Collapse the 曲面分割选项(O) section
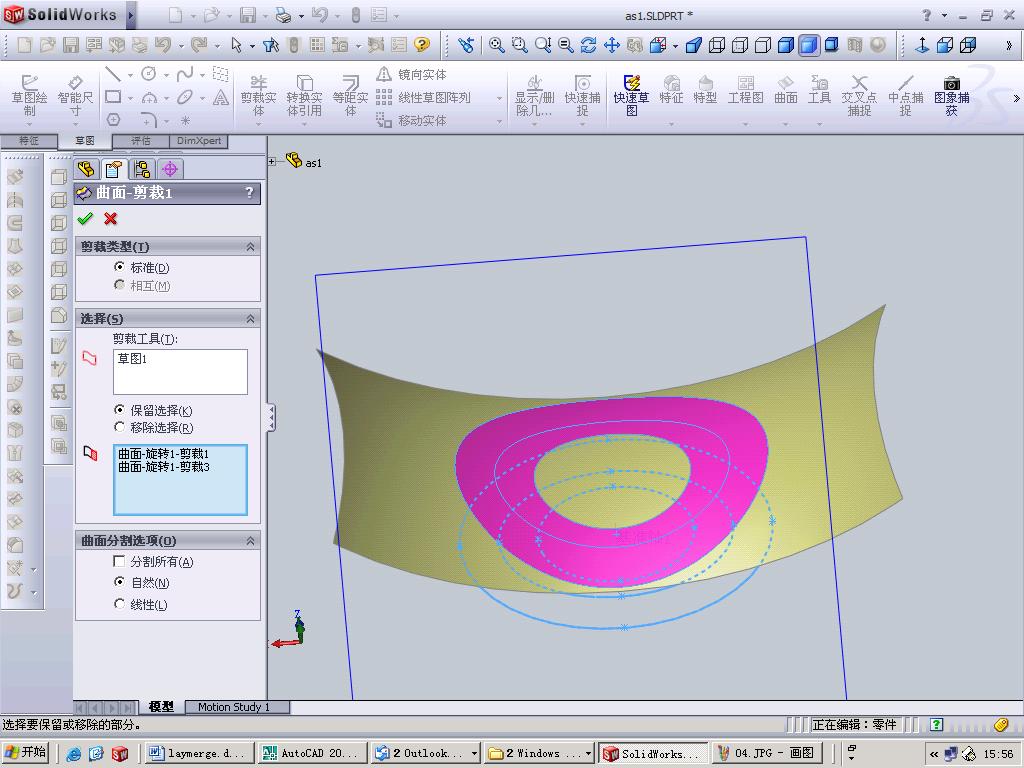This screenshot has height=768, width=1024. point(250,541)
